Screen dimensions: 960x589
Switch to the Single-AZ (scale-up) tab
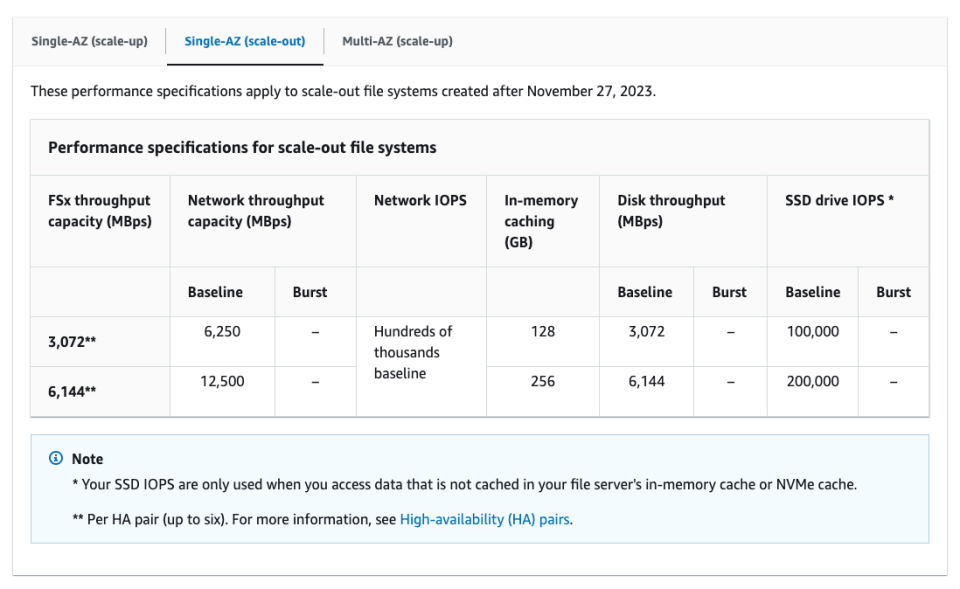[x=89, y=41]
